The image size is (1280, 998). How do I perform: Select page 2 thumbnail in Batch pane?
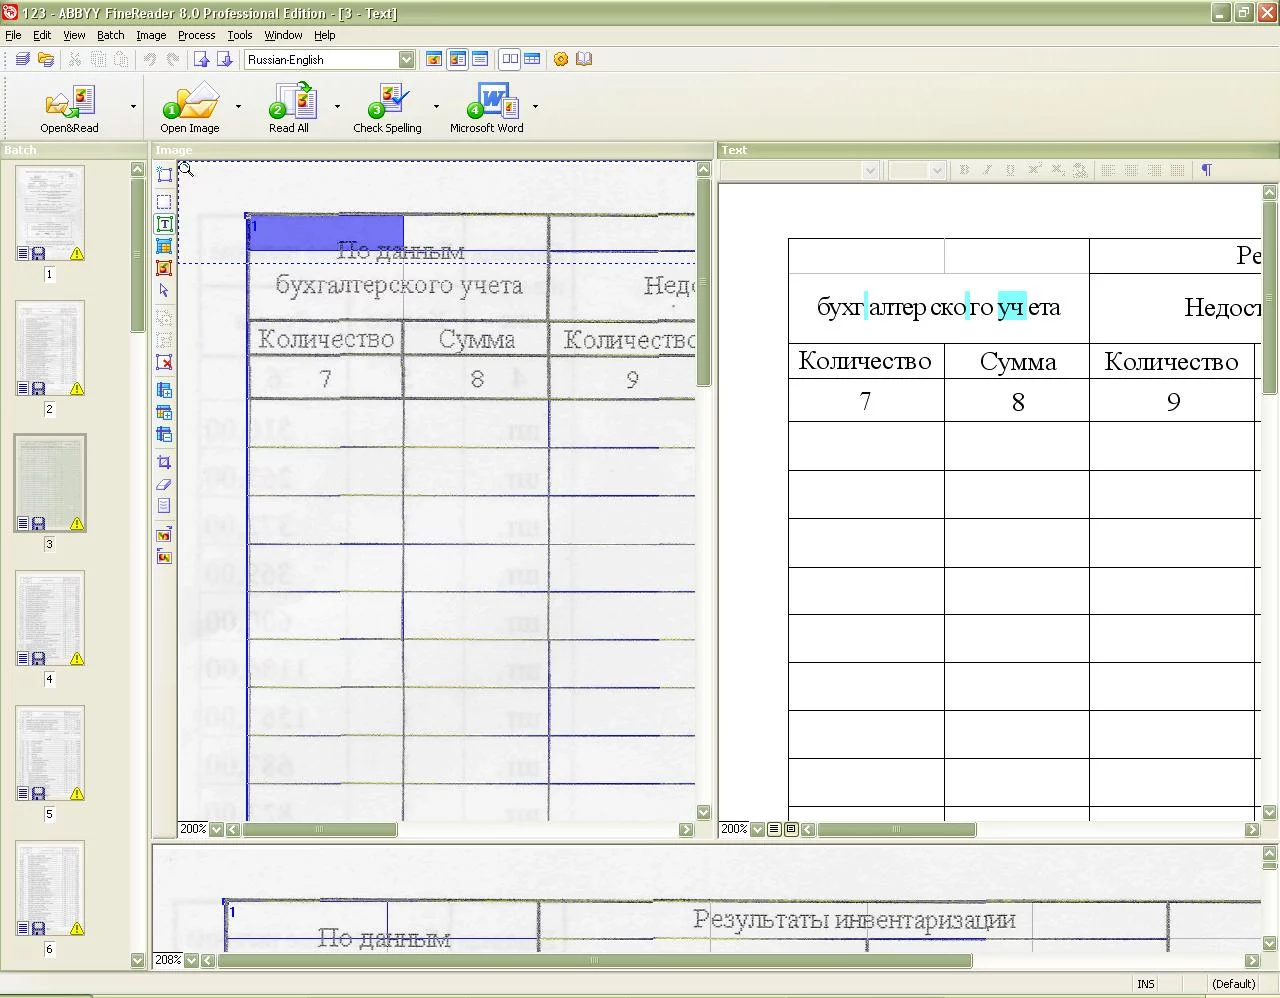click(x=50, y=349)
